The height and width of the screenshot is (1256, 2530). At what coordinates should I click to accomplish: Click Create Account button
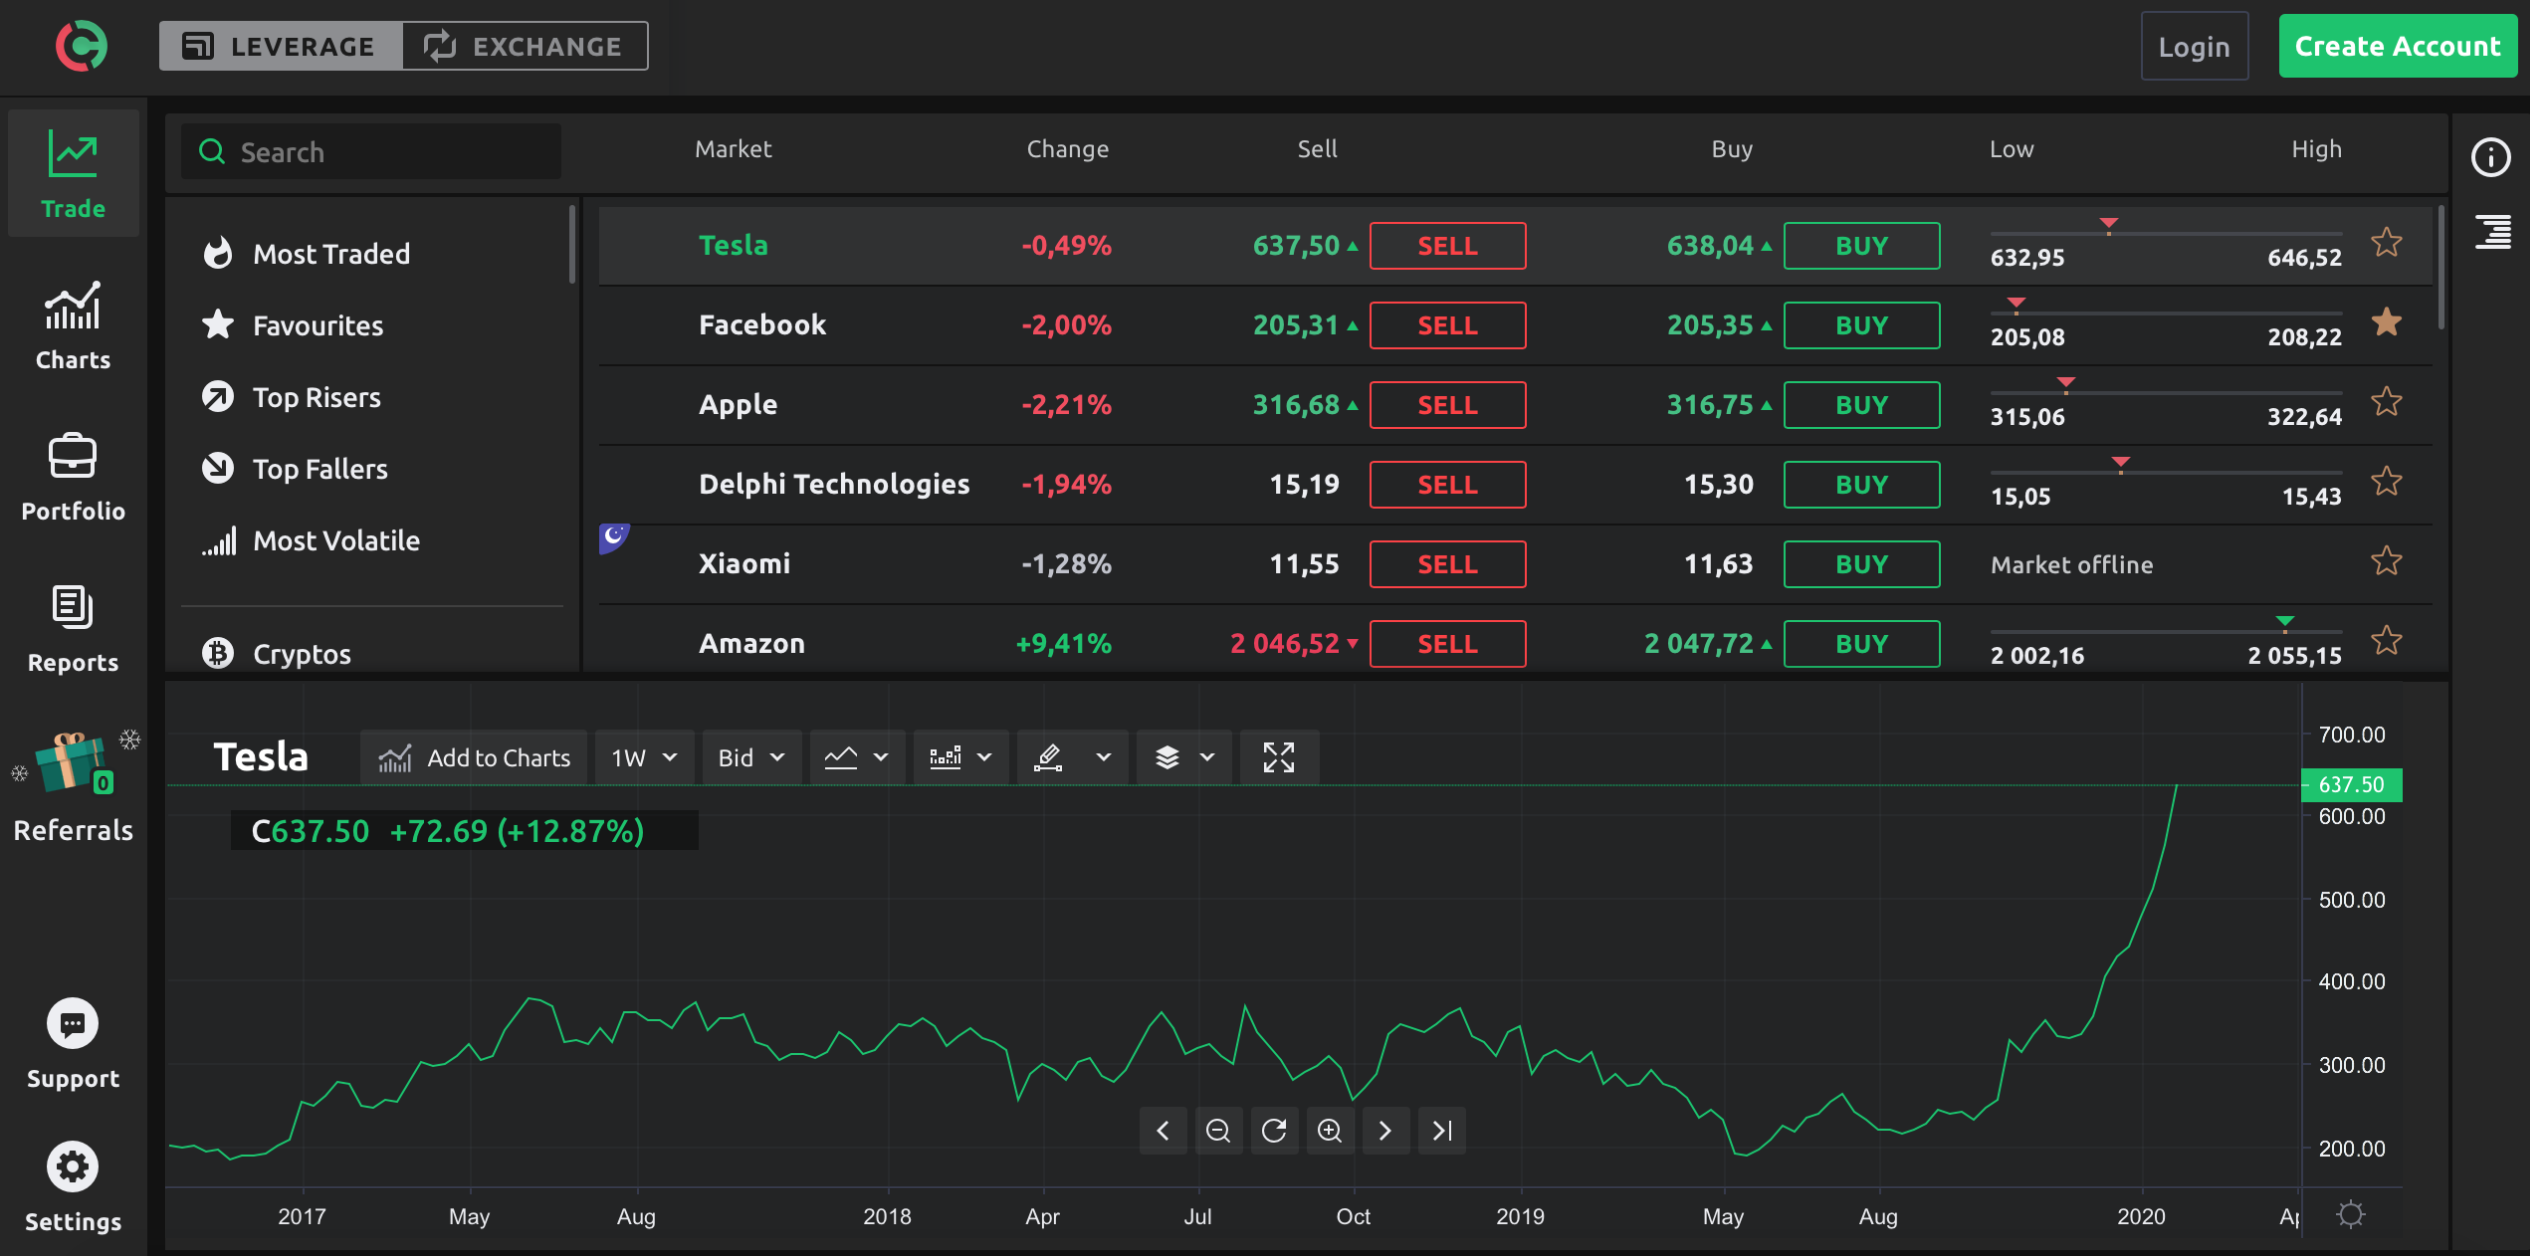pos(2397,46)
